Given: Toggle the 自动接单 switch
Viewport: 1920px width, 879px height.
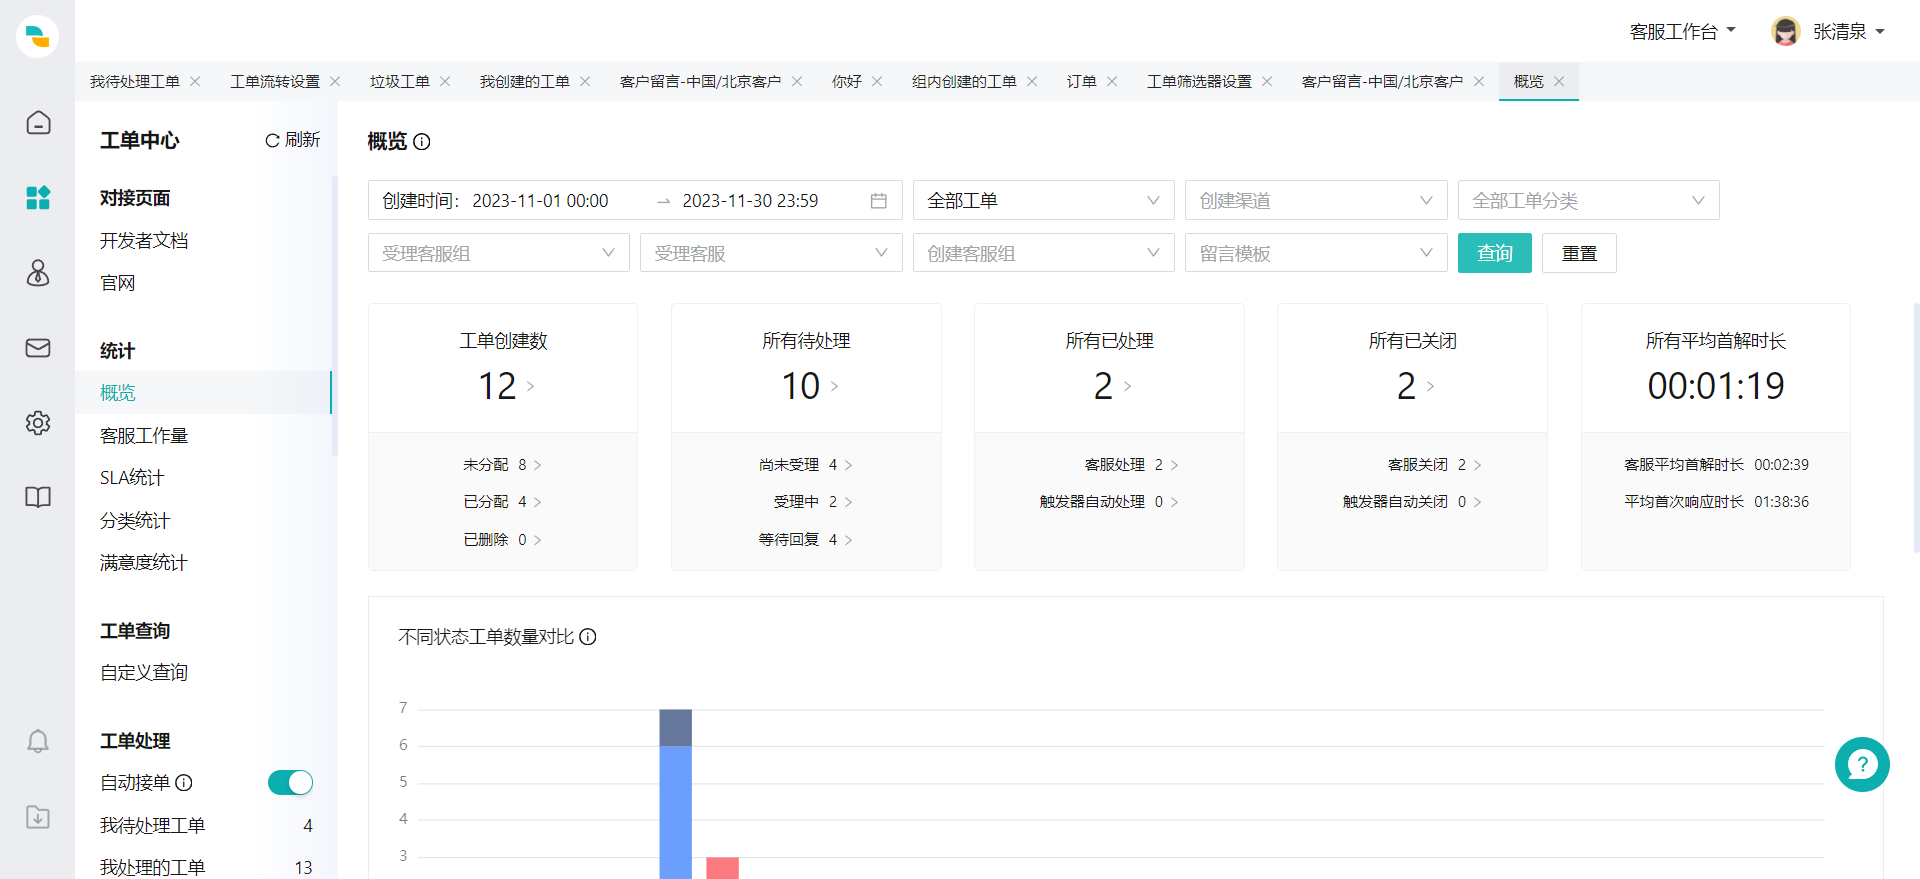Looking at the screenshot, I should click(x=291, y=783).
